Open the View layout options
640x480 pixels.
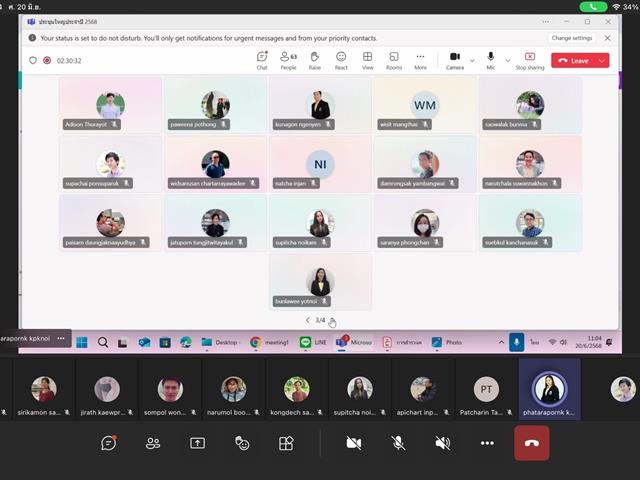coord(367,60)
